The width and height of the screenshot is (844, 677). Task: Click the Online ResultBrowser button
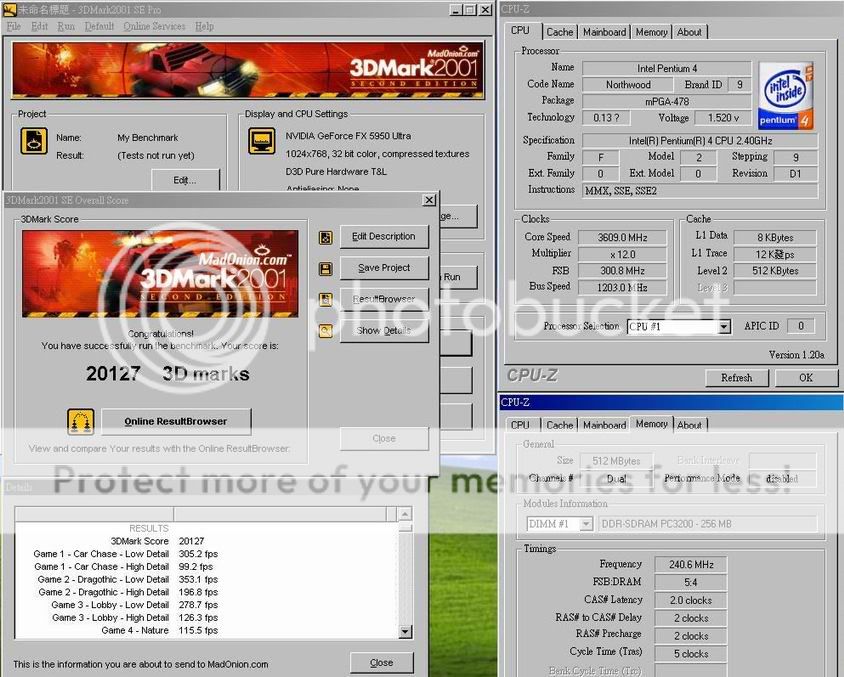(175, 421)
